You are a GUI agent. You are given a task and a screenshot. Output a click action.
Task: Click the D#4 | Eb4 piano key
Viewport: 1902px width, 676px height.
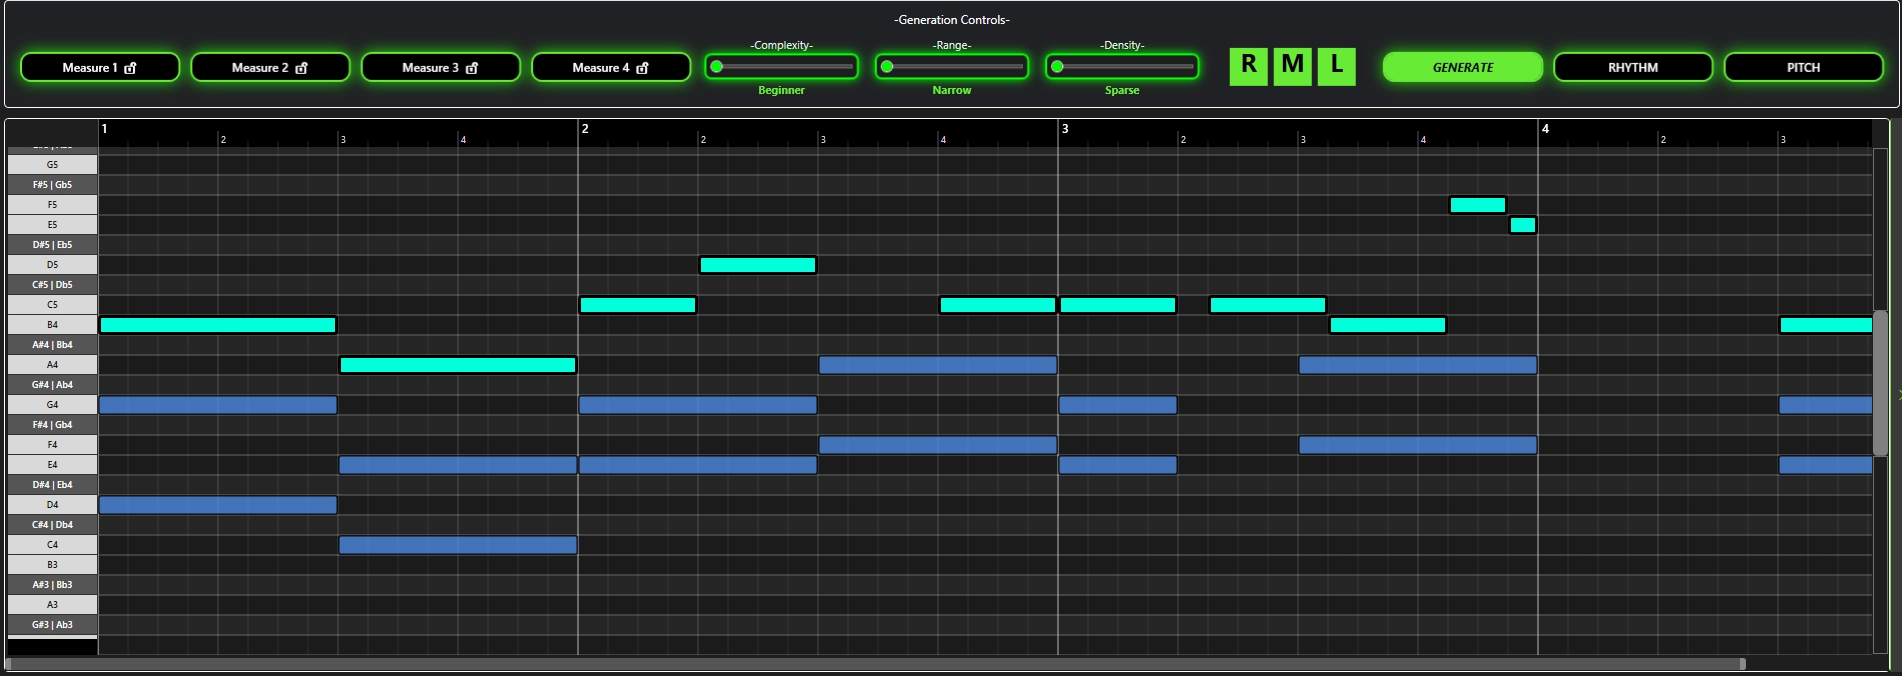(x=52, y=484)
